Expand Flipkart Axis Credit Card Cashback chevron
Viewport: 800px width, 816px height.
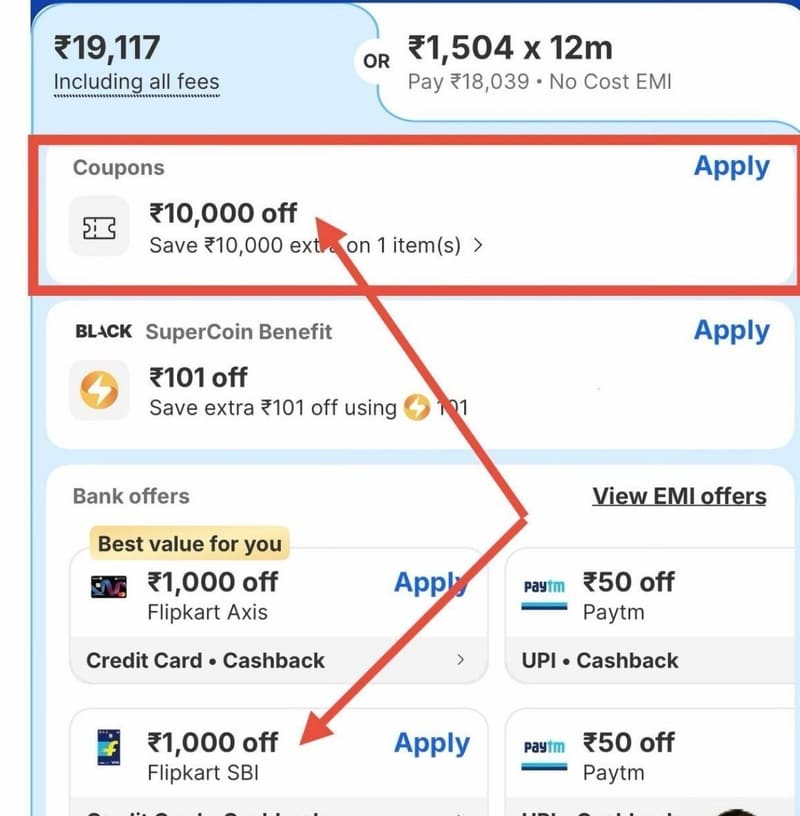tap(460, 660)
